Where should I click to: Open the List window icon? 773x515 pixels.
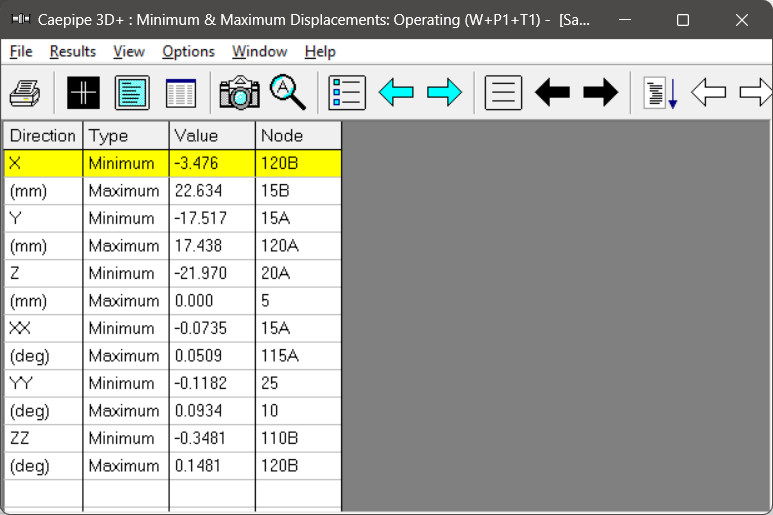coord(132,93)
